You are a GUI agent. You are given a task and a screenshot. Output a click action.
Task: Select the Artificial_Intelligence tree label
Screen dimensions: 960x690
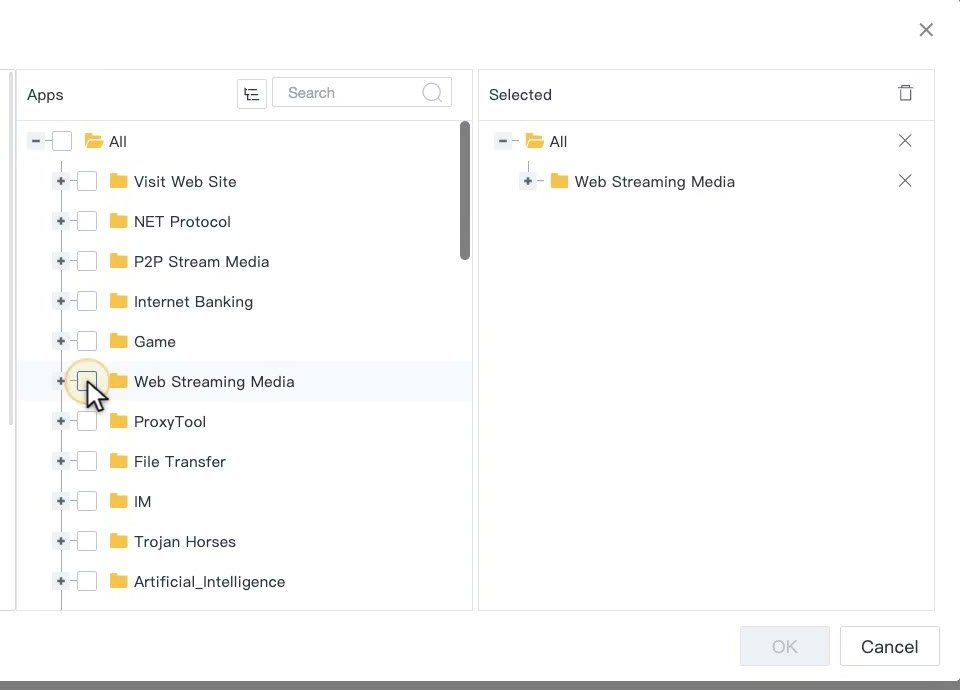[x=209, y=582]
